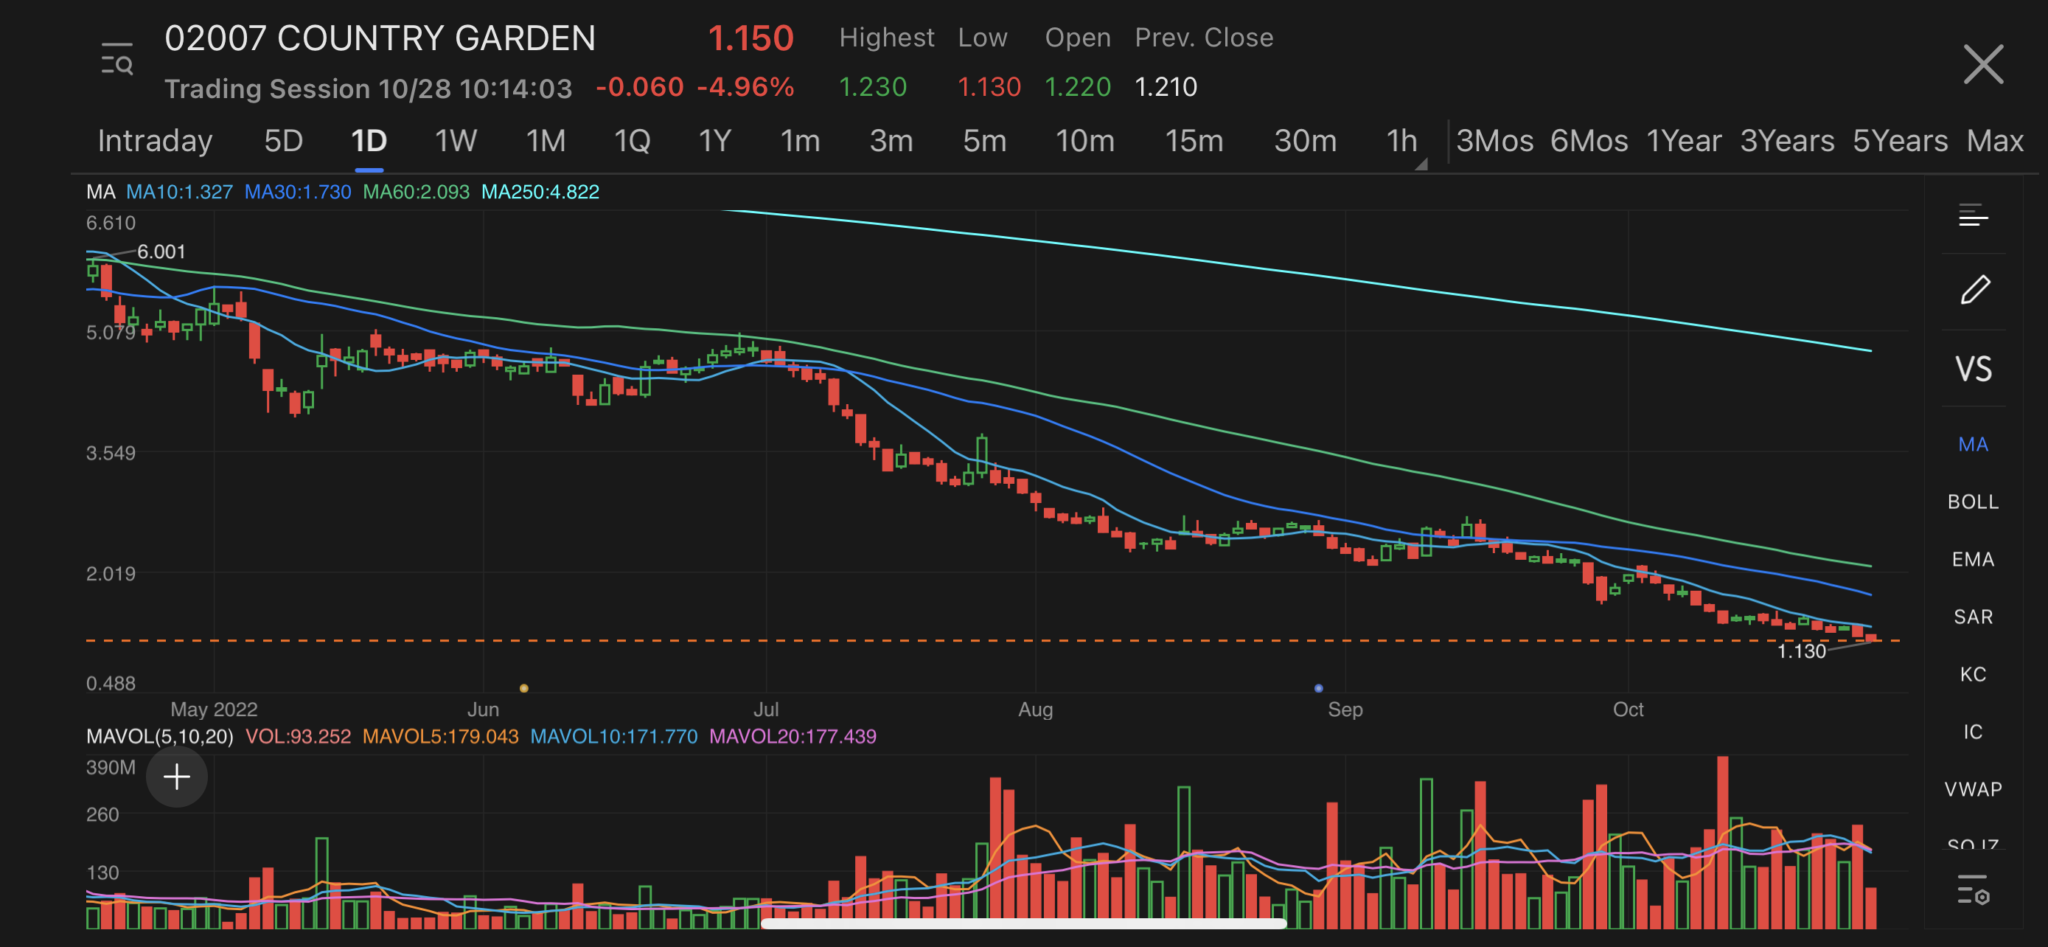Add a new indicator panel plus button

pos(177,776)
